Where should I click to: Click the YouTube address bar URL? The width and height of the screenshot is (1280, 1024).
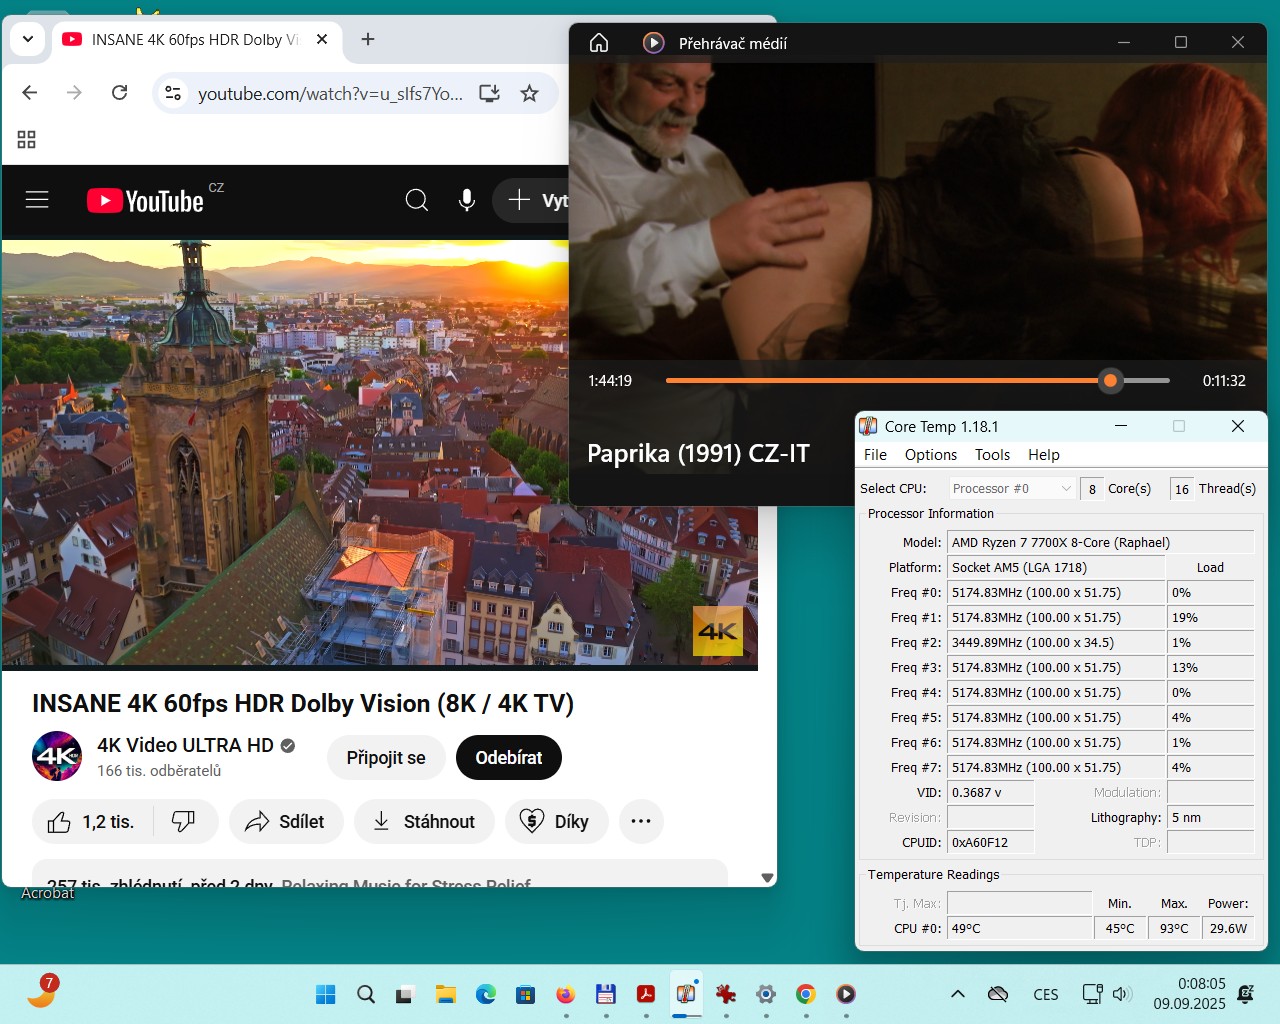330,93
